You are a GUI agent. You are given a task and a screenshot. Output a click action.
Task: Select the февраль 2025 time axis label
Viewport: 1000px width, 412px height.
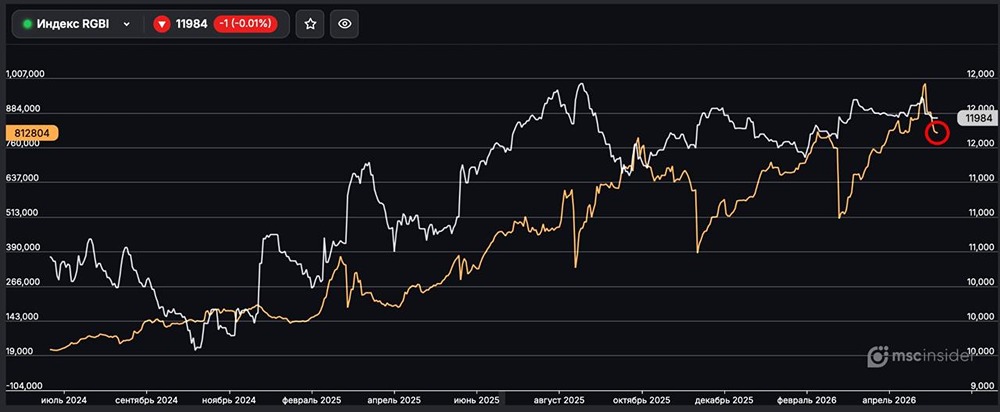coord(311,400)
